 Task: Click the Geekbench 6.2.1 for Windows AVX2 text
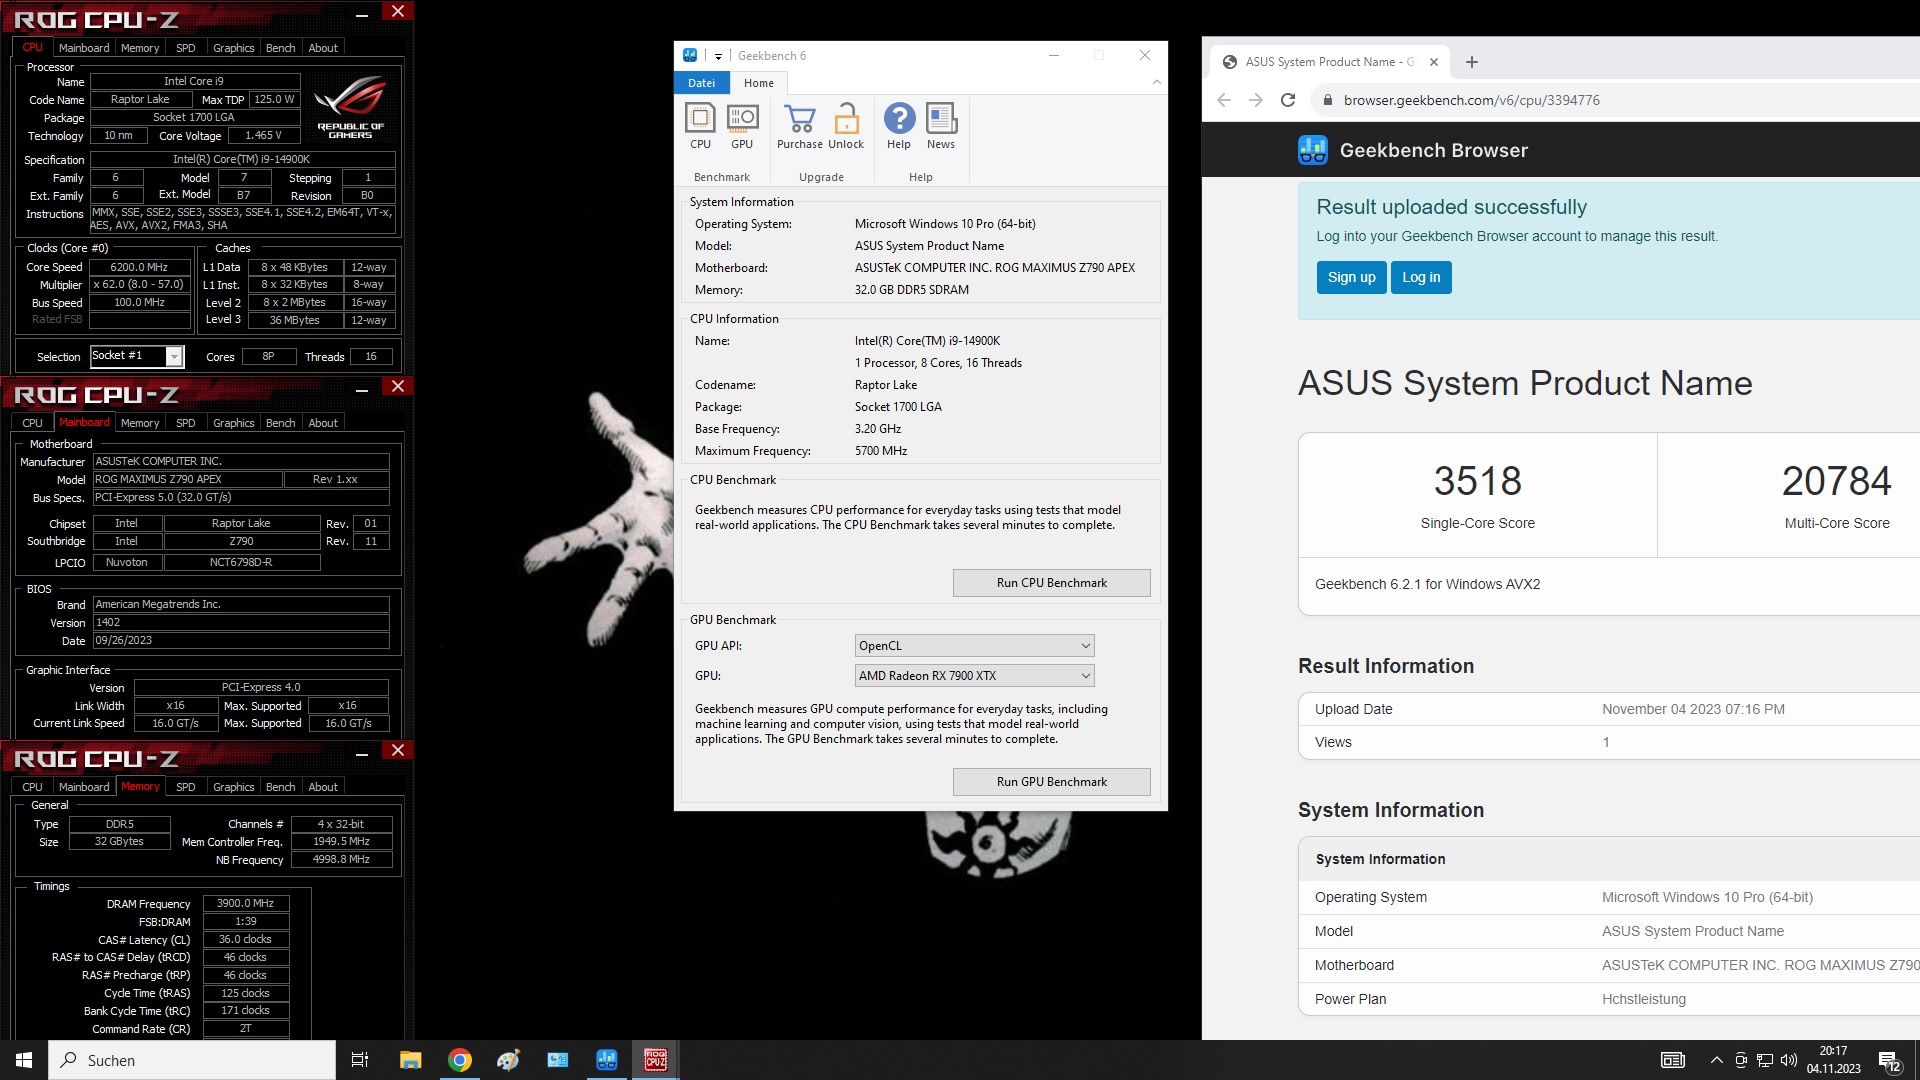pos(1427,584)
